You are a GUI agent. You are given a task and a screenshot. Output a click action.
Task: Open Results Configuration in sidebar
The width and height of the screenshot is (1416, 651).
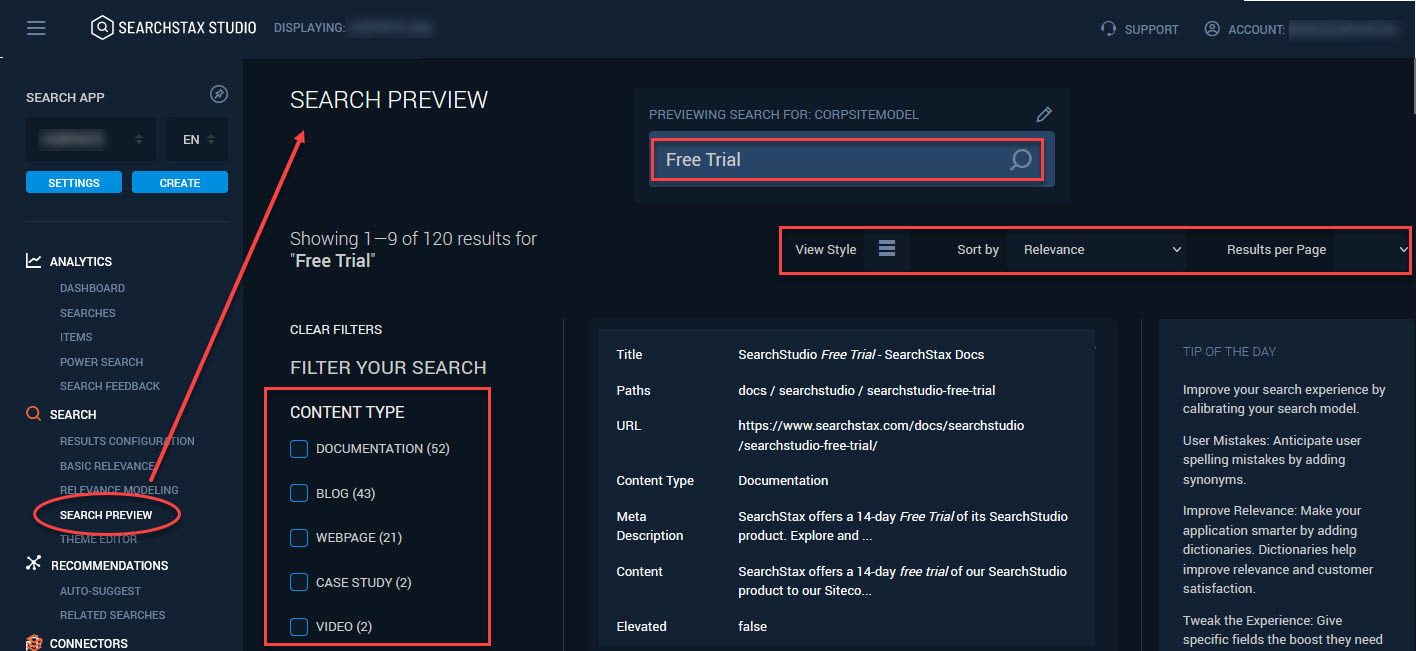(127, 441)
